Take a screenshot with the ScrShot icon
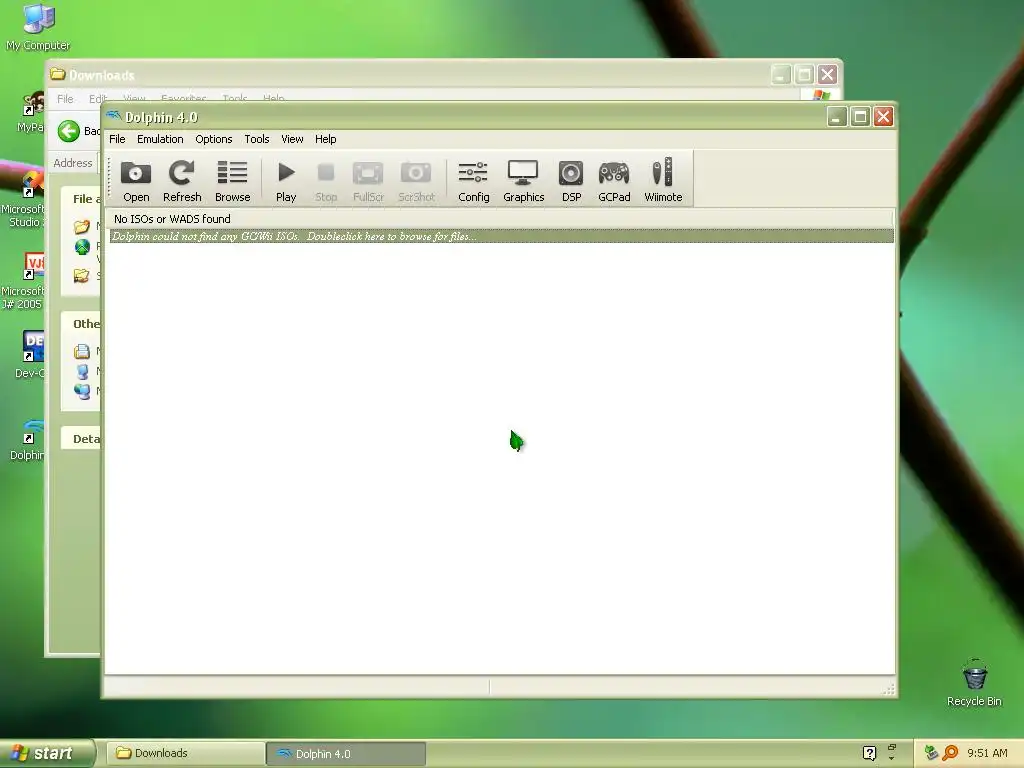 [416, 181]
